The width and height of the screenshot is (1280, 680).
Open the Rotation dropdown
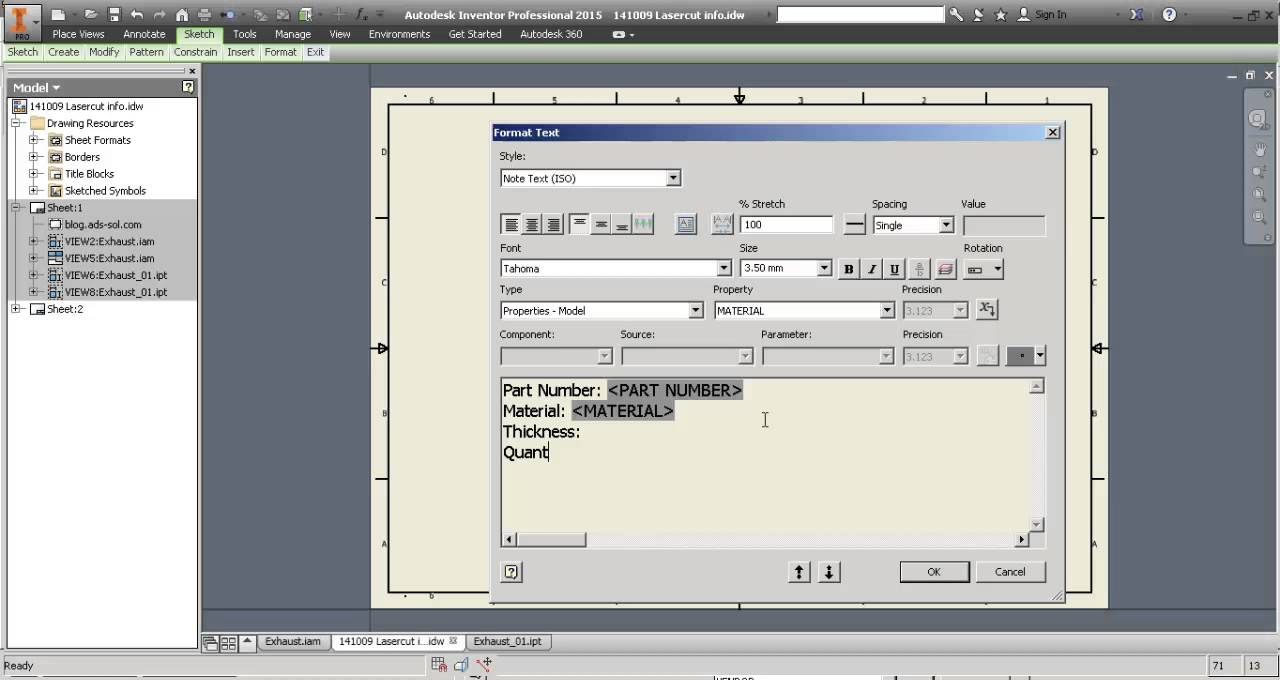click(997, 269)
